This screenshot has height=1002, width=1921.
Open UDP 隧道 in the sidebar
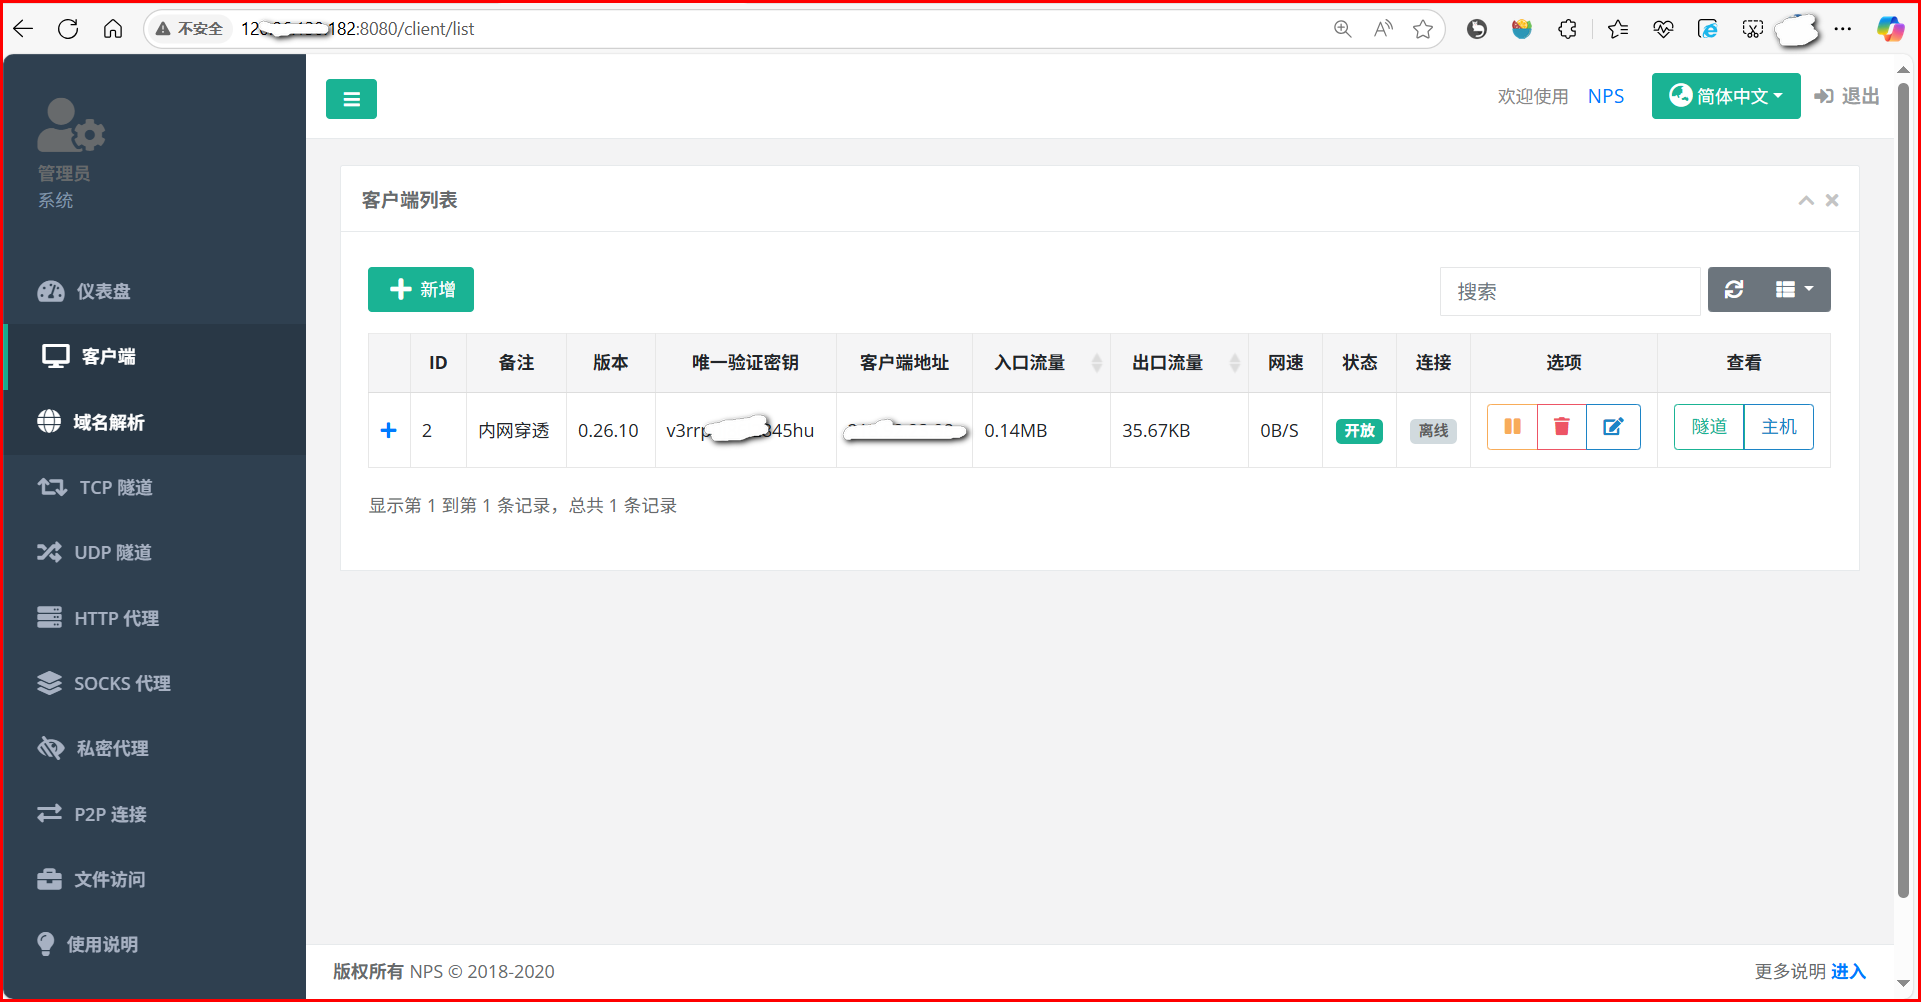click(x=155, y=552)
